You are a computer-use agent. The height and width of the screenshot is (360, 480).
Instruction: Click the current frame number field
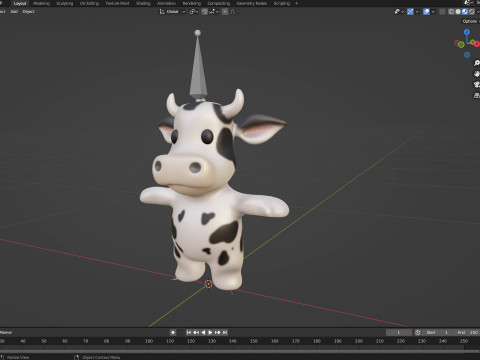click(x=399, y=332)
